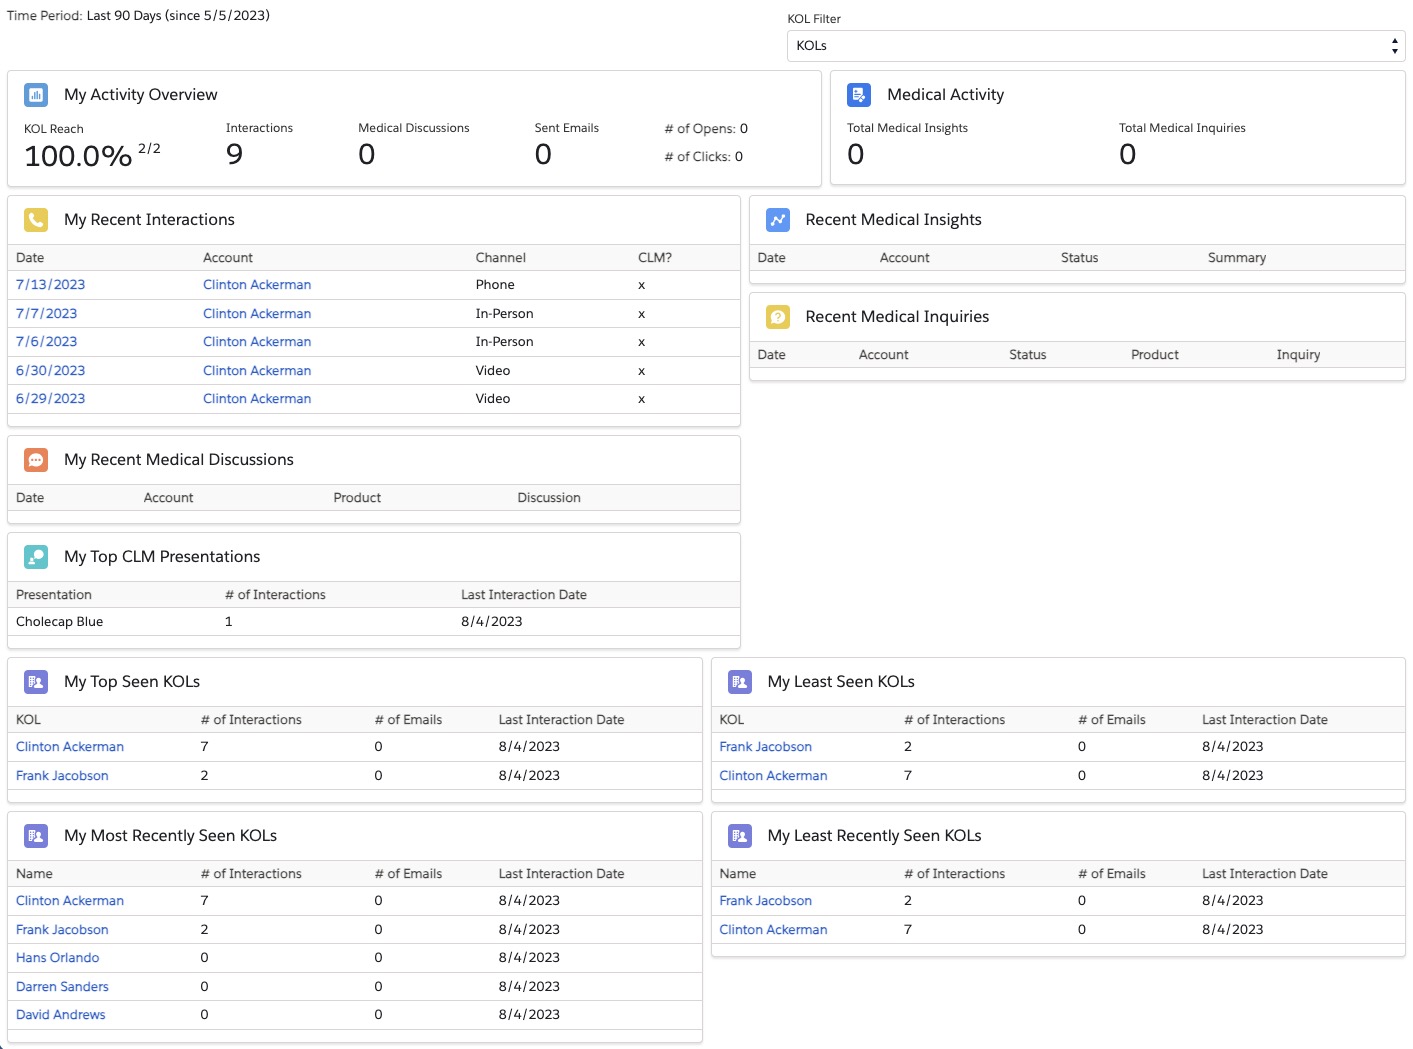This screenshot has height=1049, width=1413.
Task: Open Frank Jacobson in My Top Seen KOLs
Action: click(x=62, y=776)
